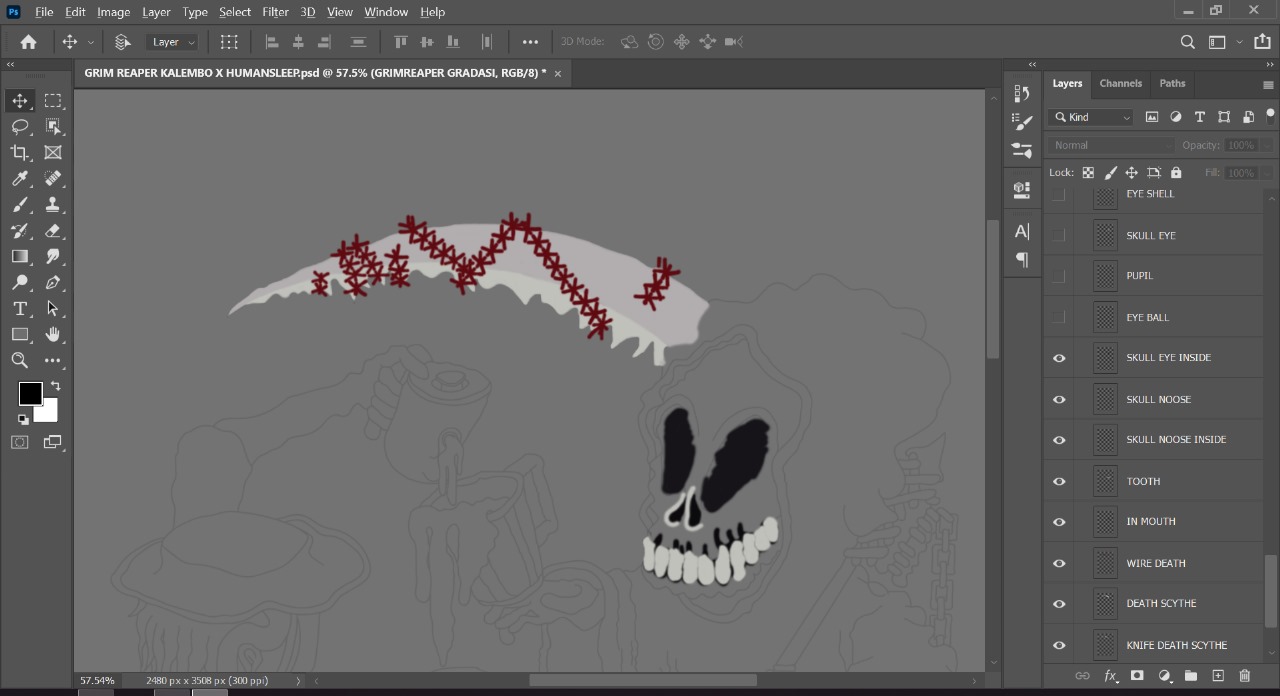Hide the TOOTH layer
Screen dimensions: 1280x696
tap(1059, 481)
